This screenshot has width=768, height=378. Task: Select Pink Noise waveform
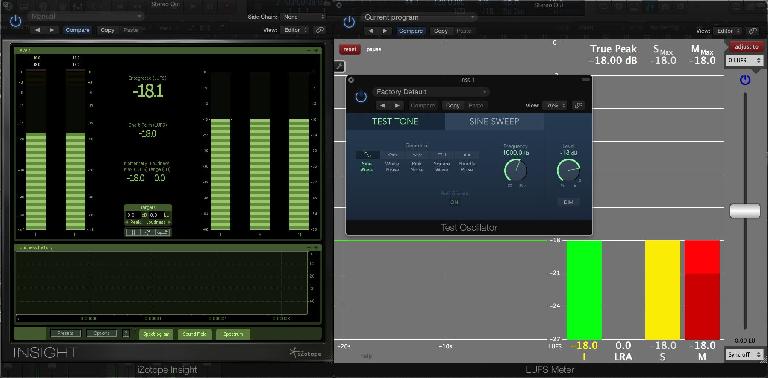[x=417, y=163]
